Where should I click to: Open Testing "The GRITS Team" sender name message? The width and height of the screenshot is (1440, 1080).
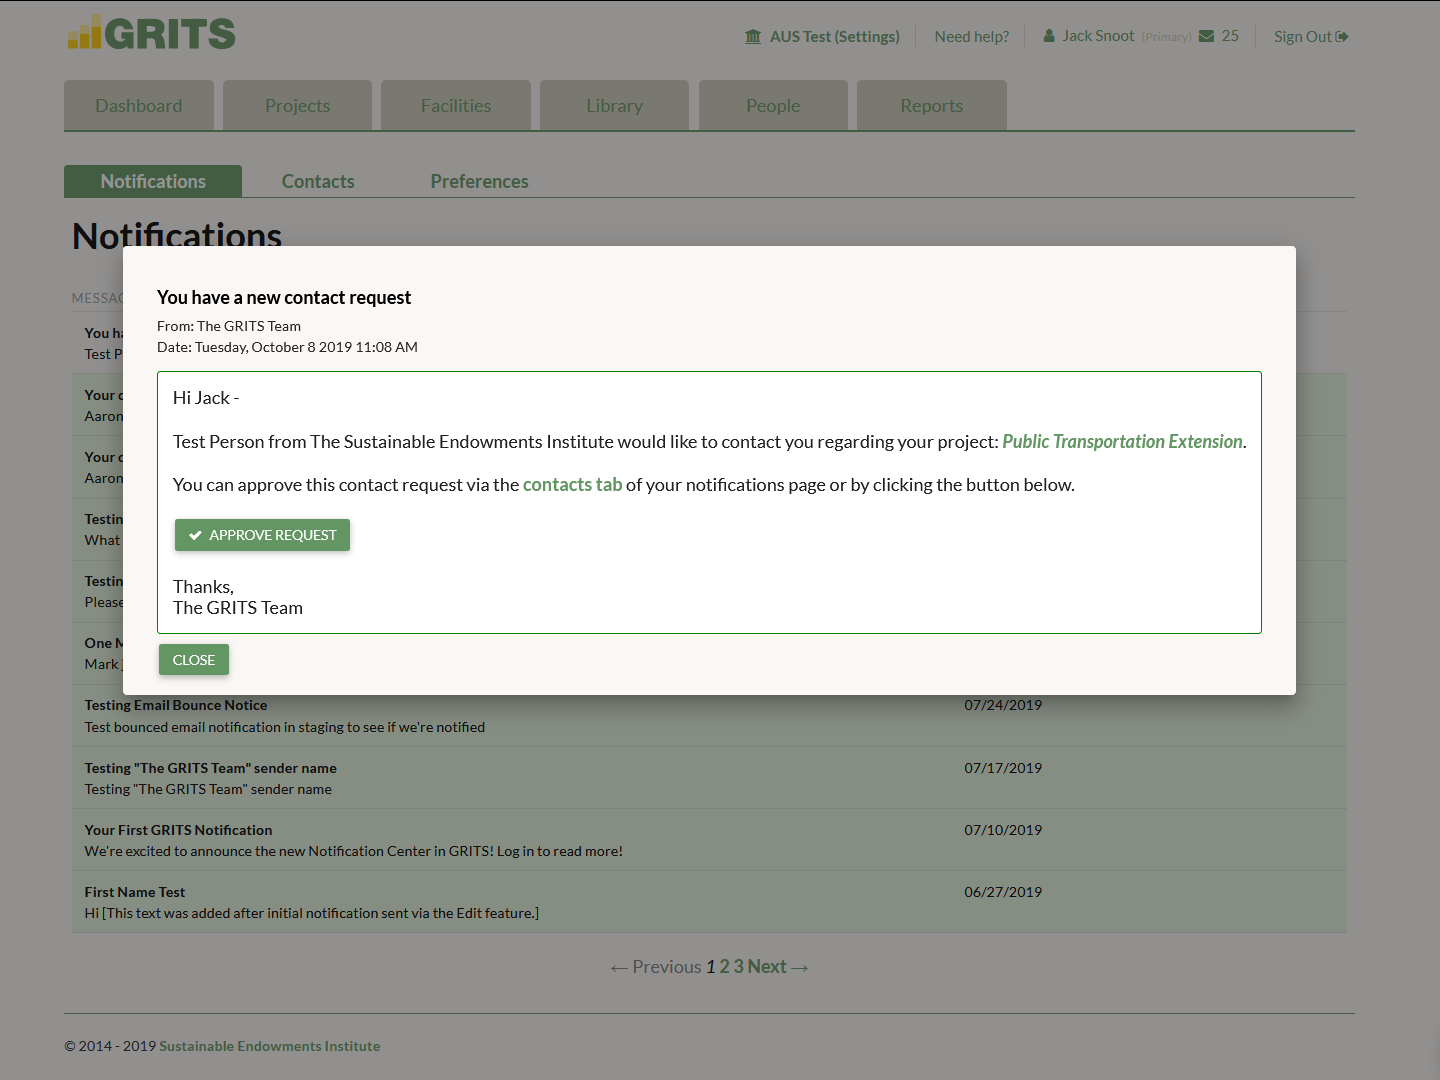pos(210,768)
